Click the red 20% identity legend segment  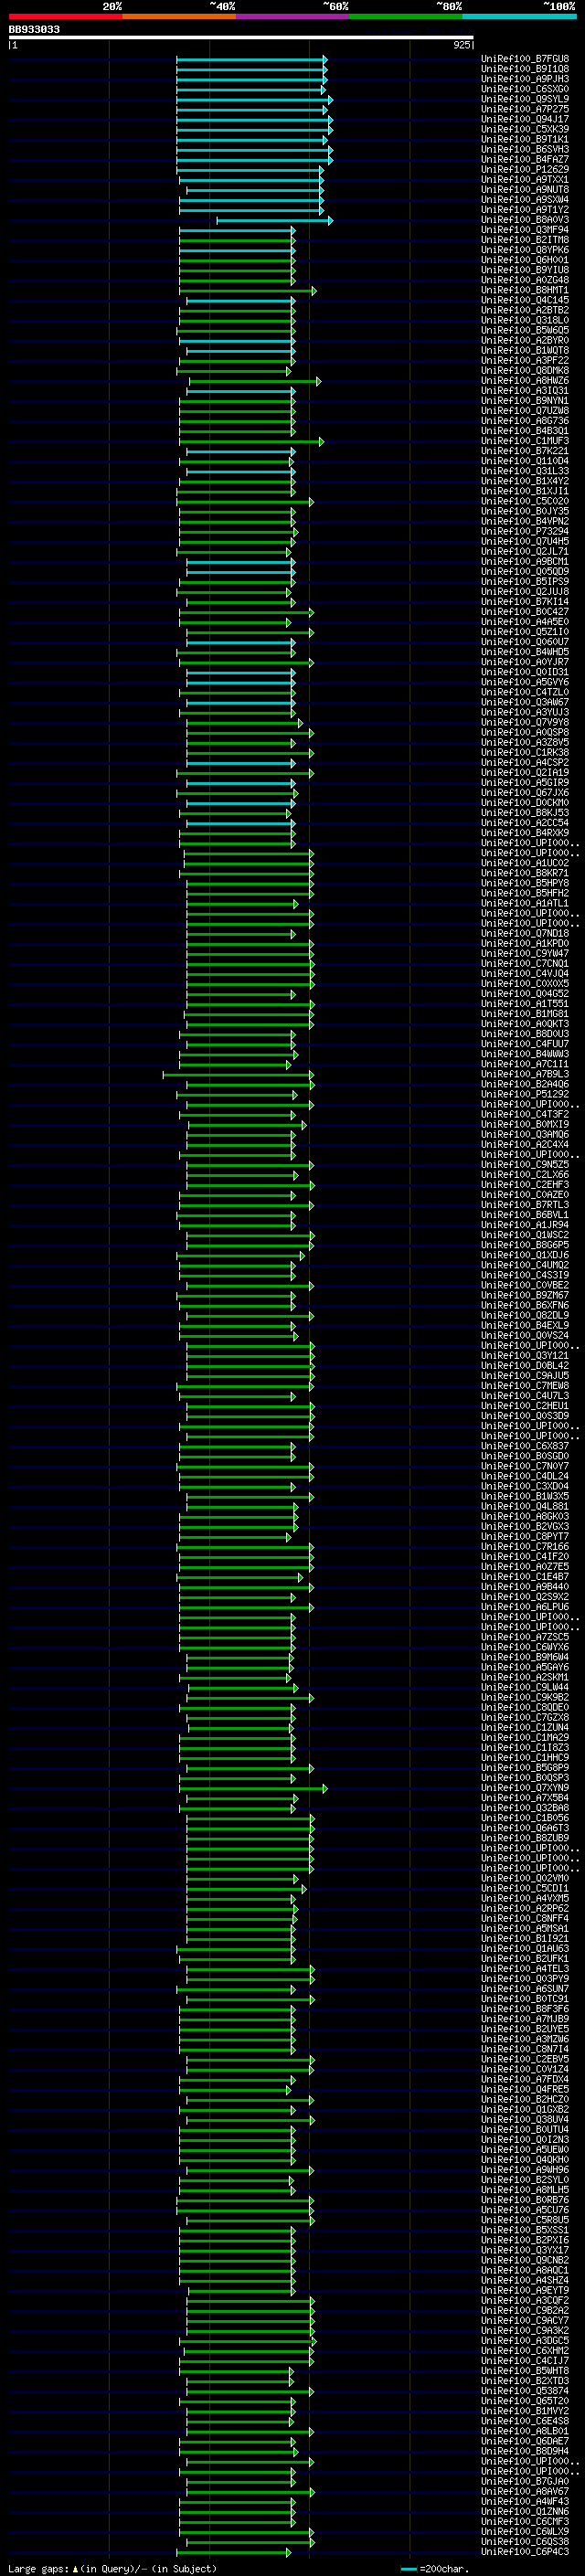click(65, 16)
